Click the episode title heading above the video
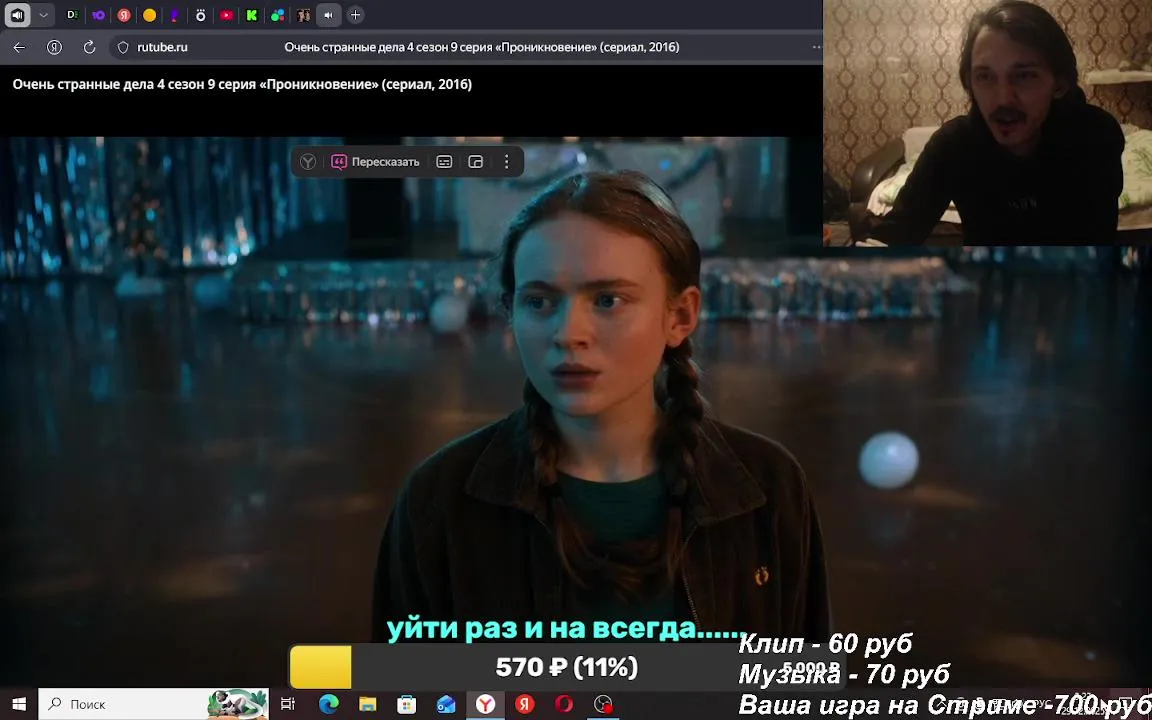Viewport: 1152px width, 720px height. (242, 84)
